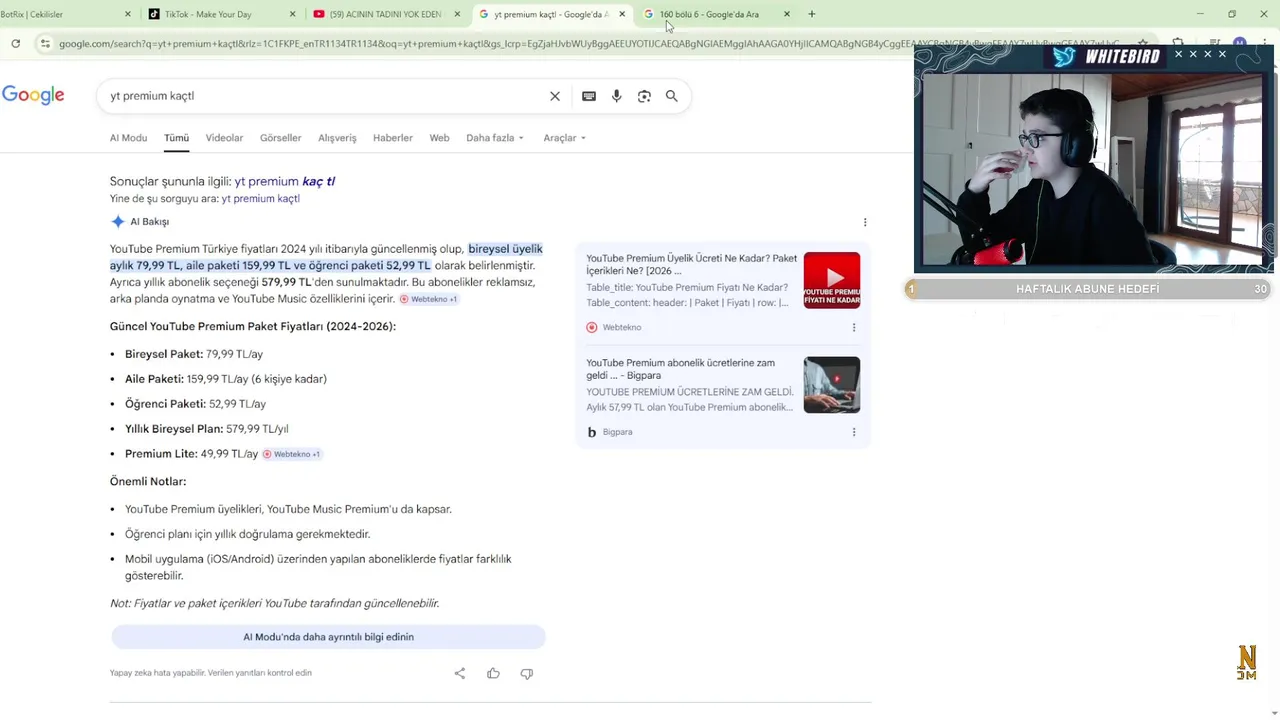Open the YouTube Premium Üyelik Ücreti Ne Kadar link
The image size is (1280, 720).
click(692, 264)
